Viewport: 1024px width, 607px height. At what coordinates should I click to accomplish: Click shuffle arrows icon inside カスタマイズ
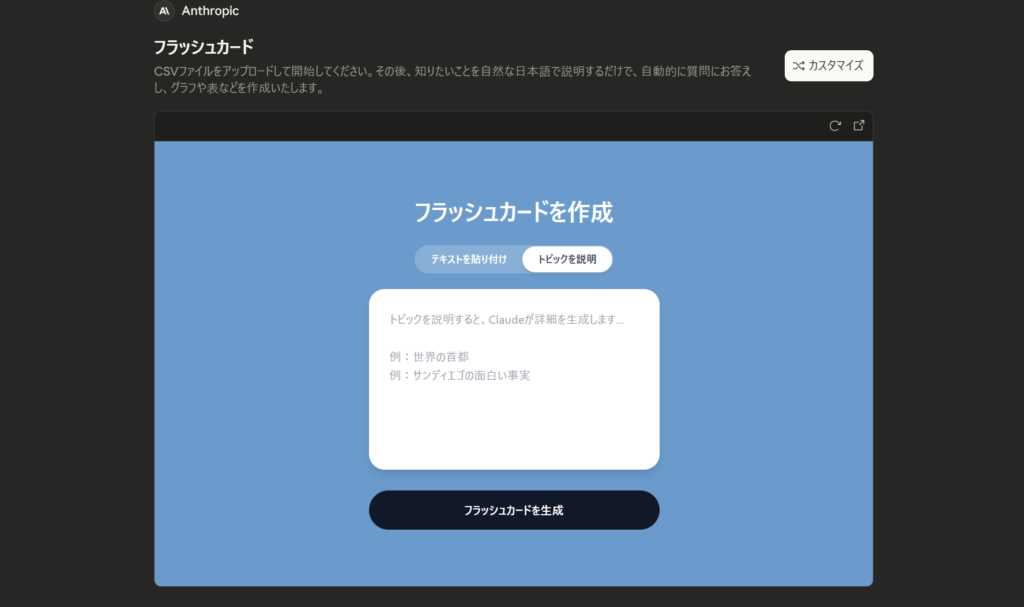798,66
